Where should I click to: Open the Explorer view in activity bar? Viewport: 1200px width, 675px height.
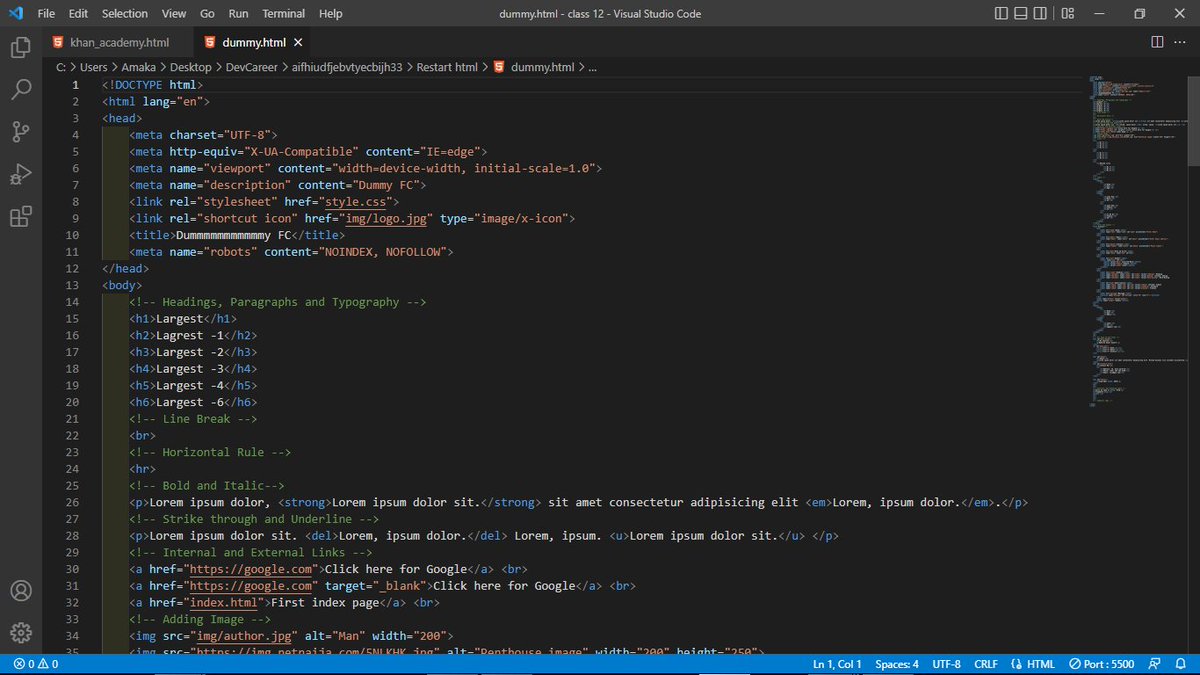pos(21,47)
